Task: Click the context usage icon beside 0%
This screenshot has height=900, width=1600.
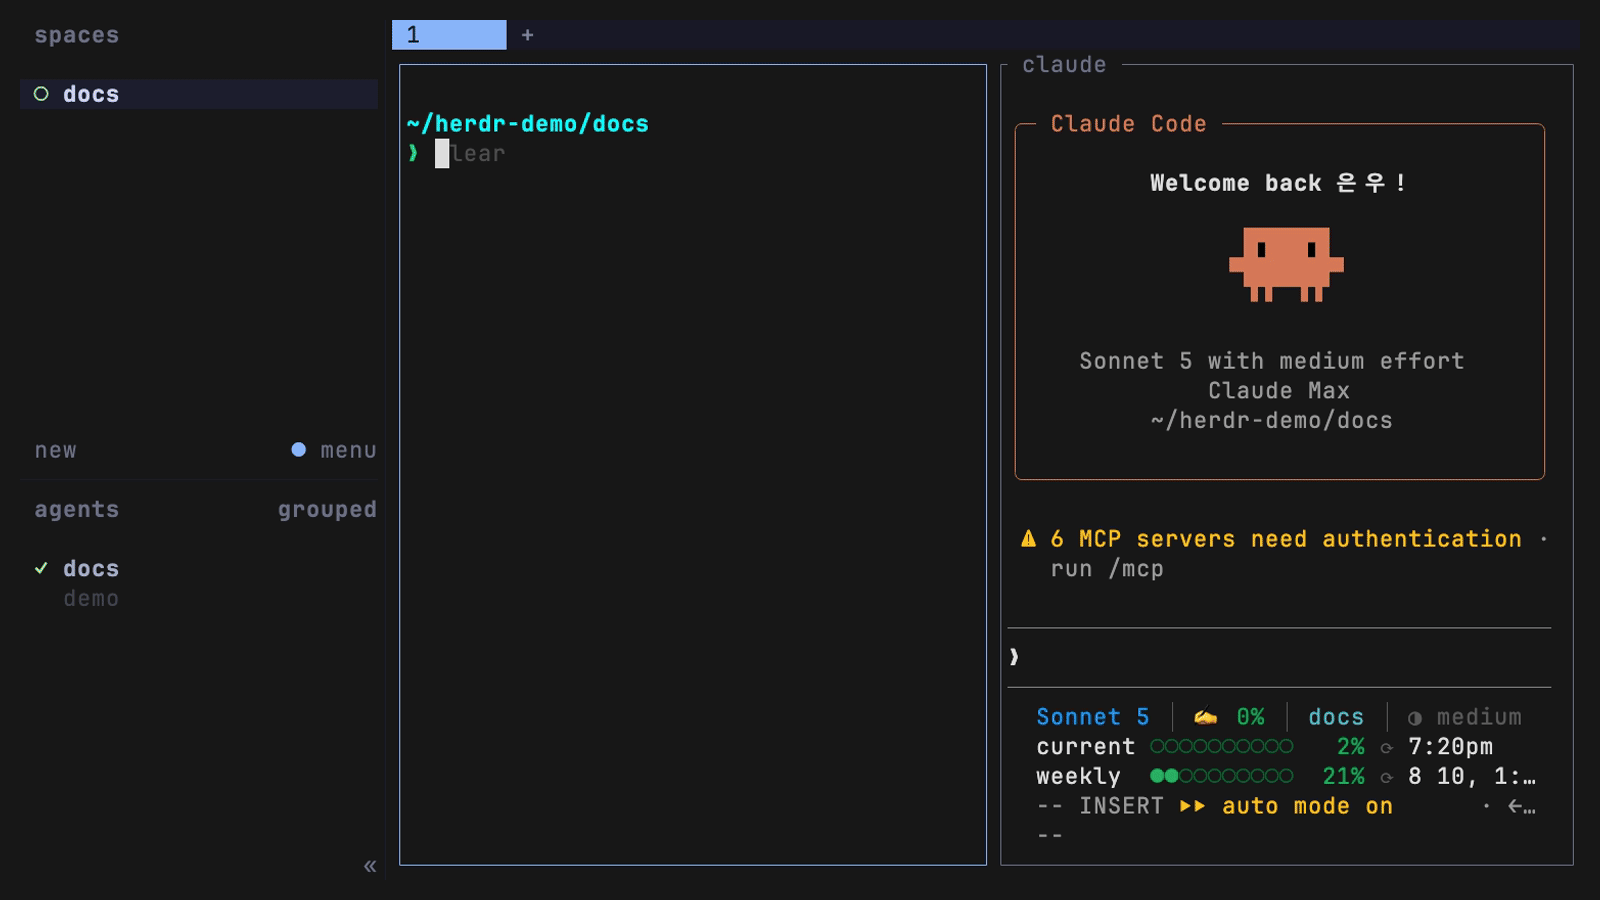Action: coord(1205,717)
